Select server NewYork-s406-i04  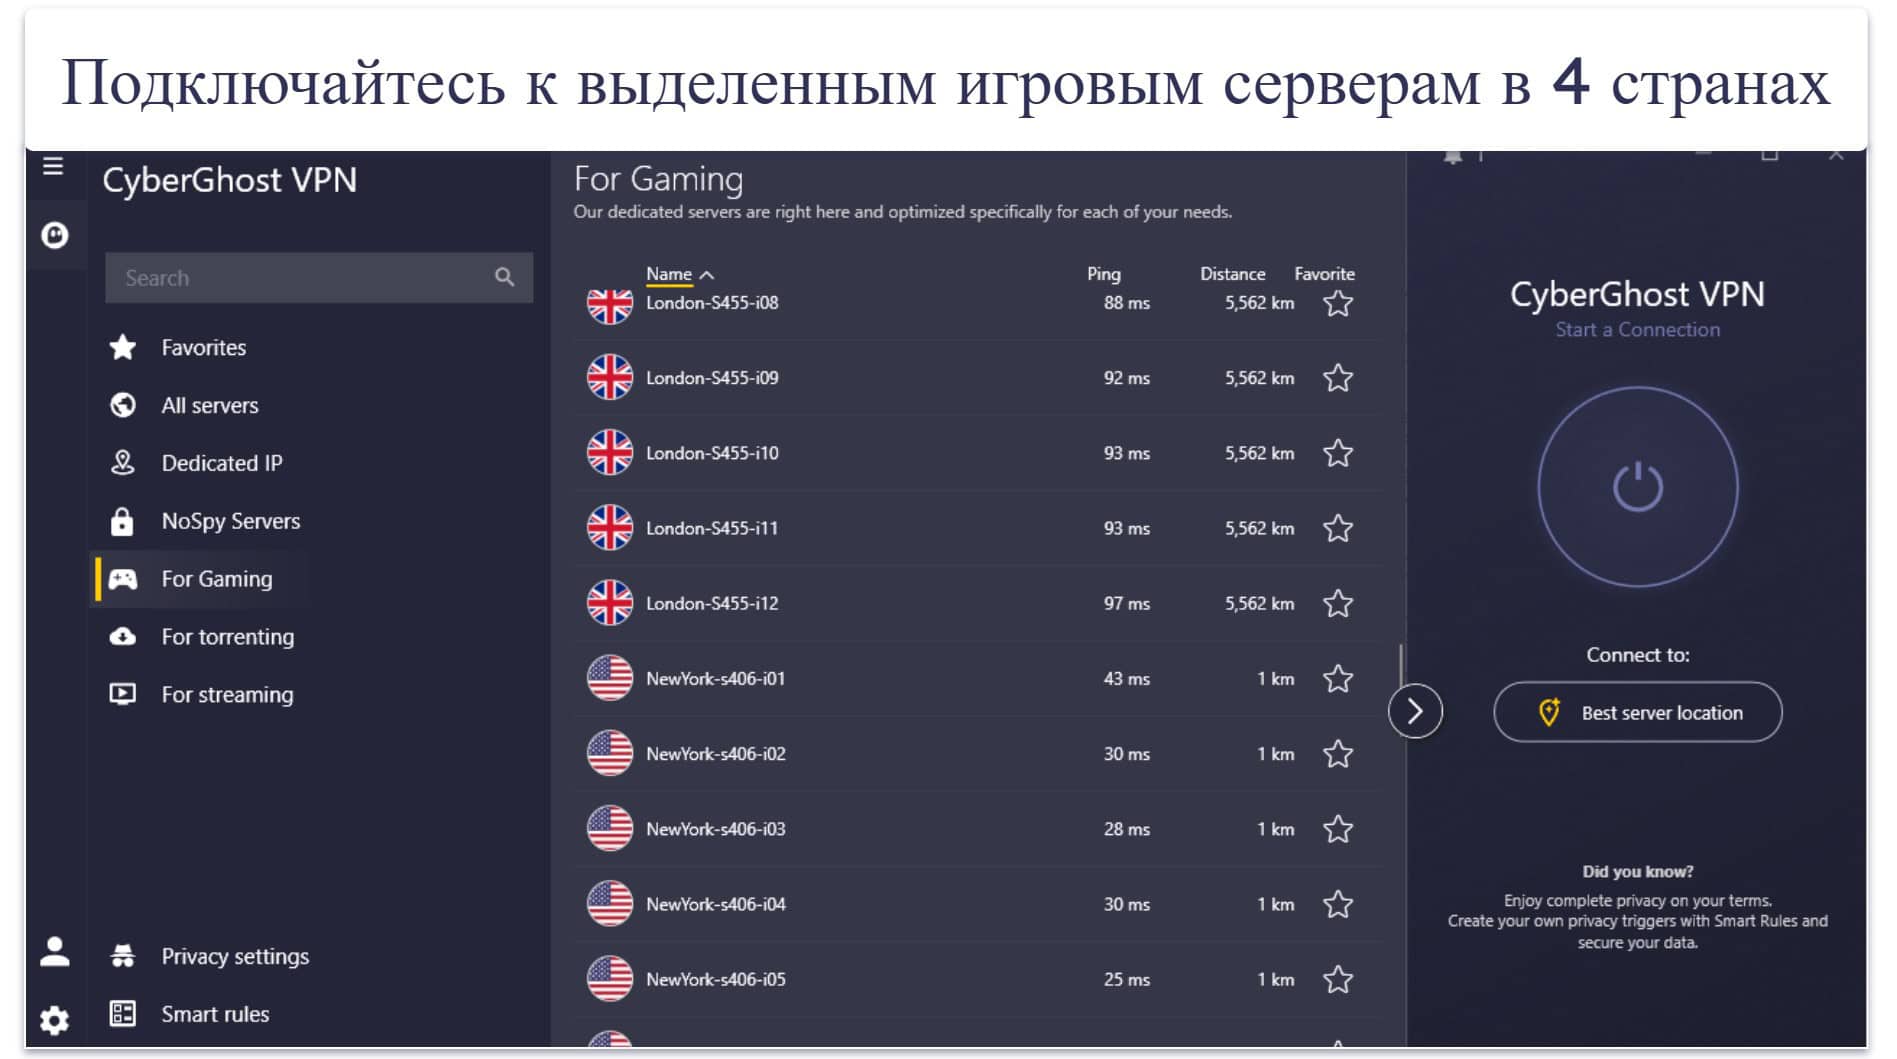(x=978, y=904)
